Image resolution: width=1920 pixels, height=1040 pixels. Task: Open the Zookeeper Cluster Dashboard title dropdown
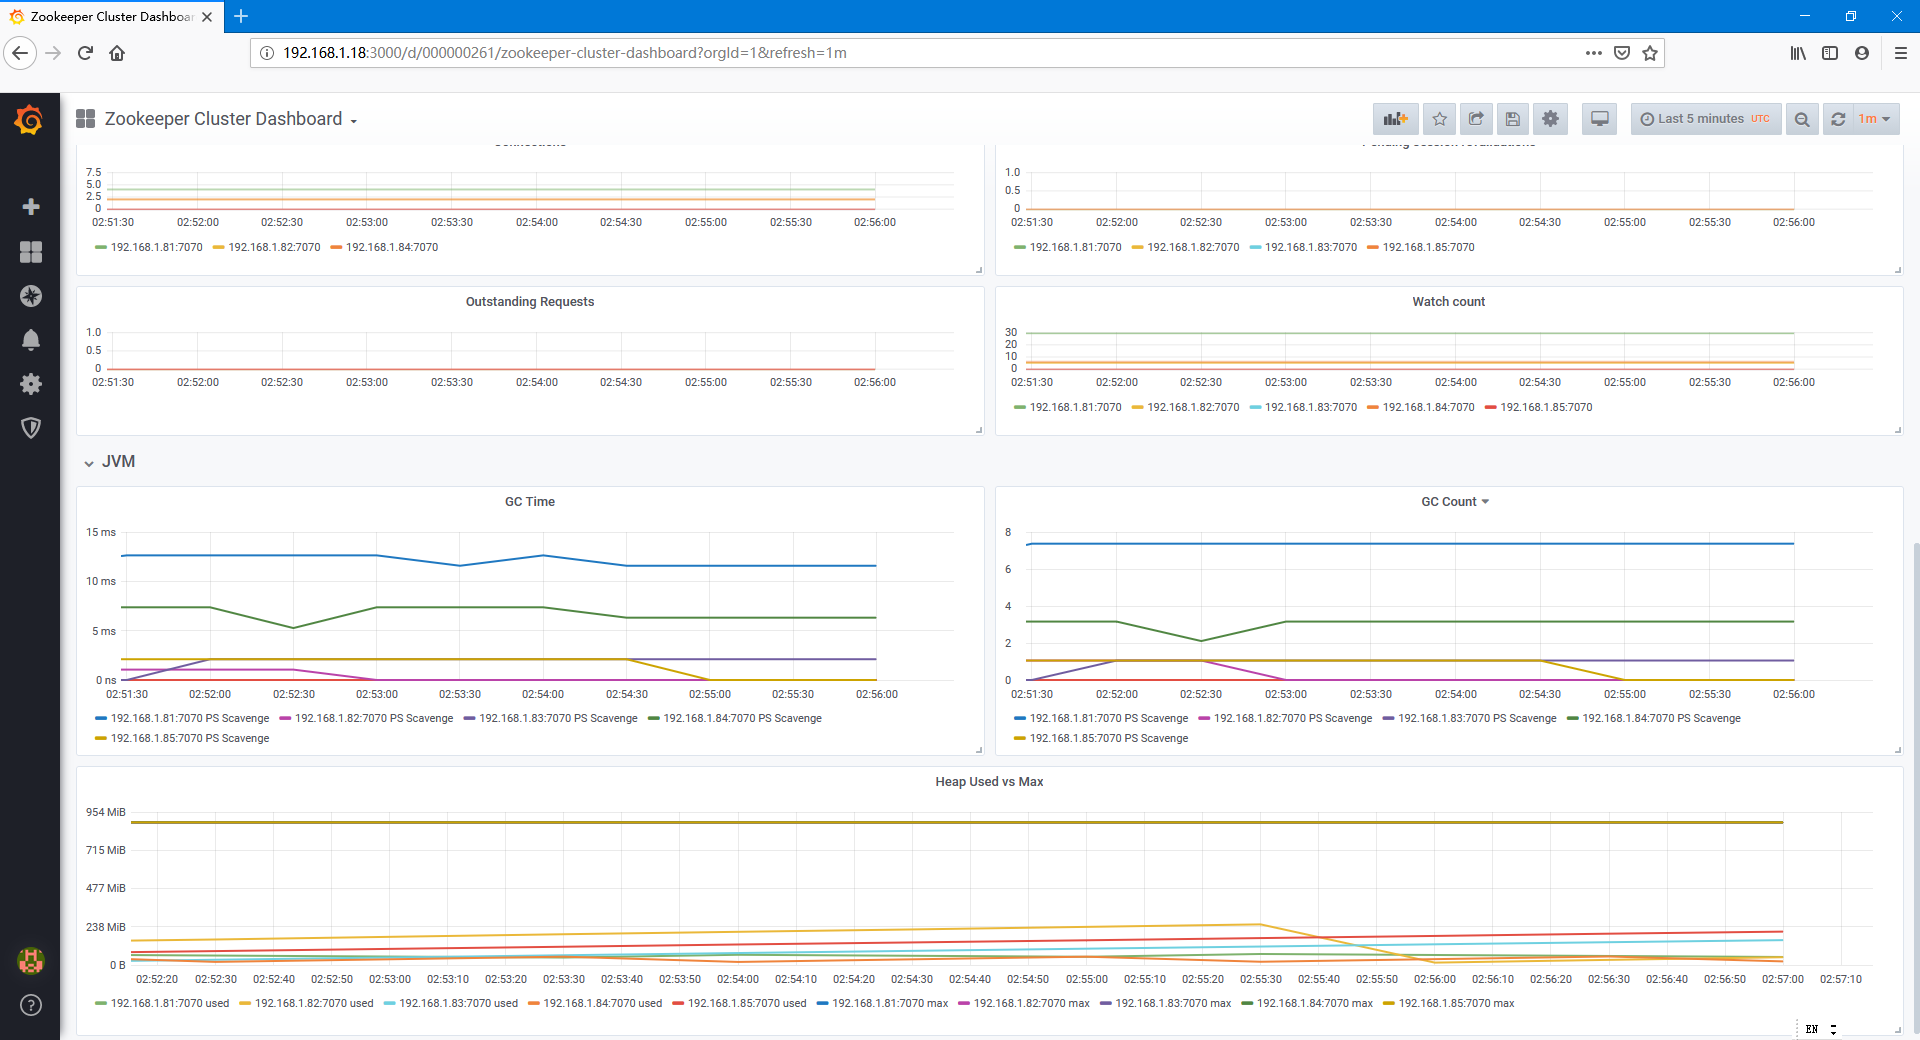(230, 119)
